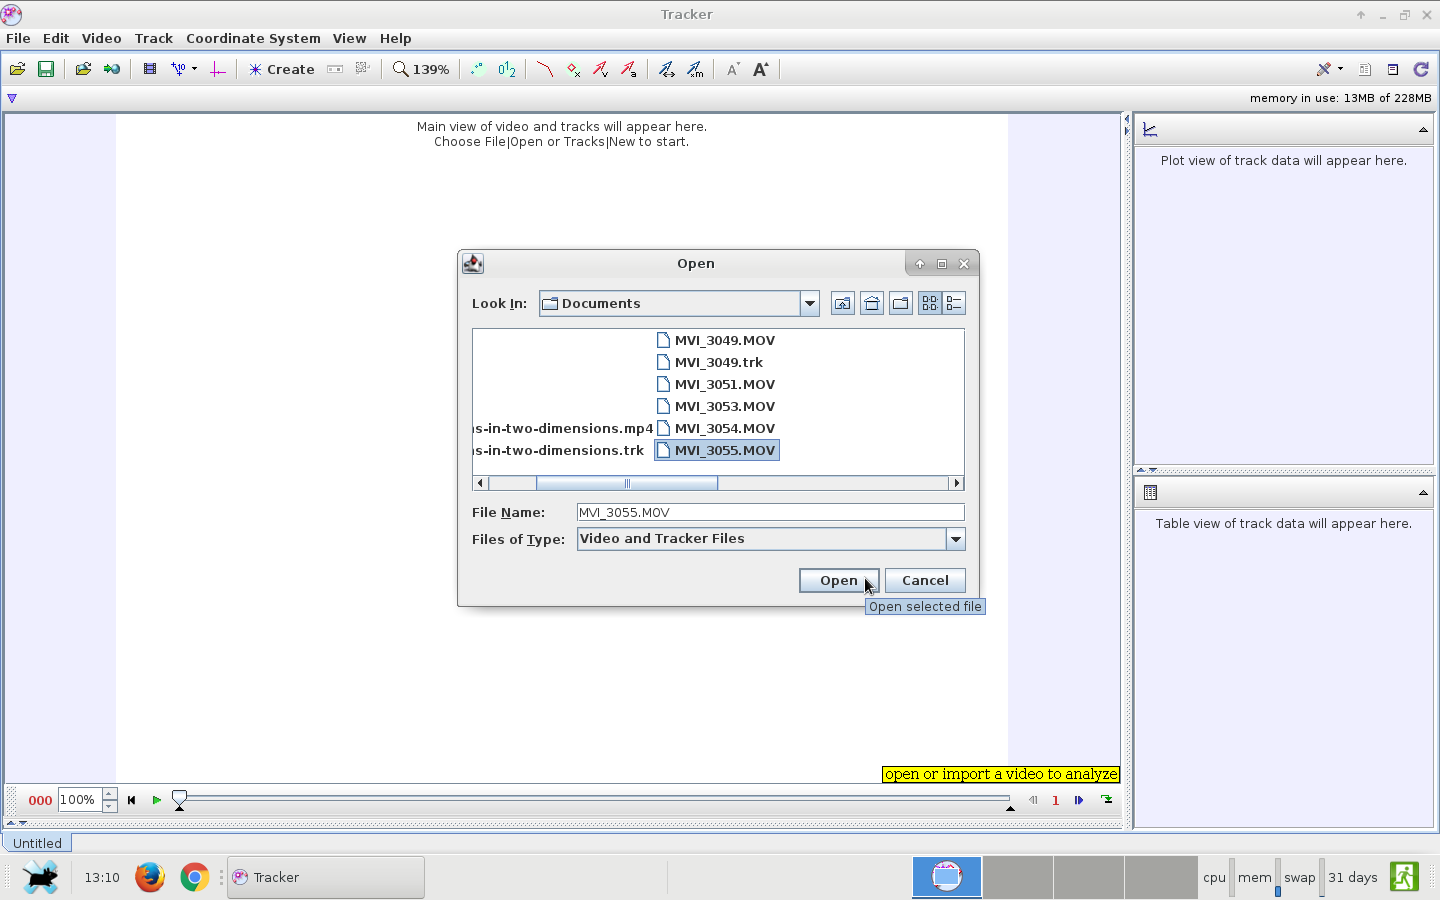Viewport: 1440px width, 900px height.
Task: Switch file chooser to List view
Action: pyautogui.click(x=929, y=304)
